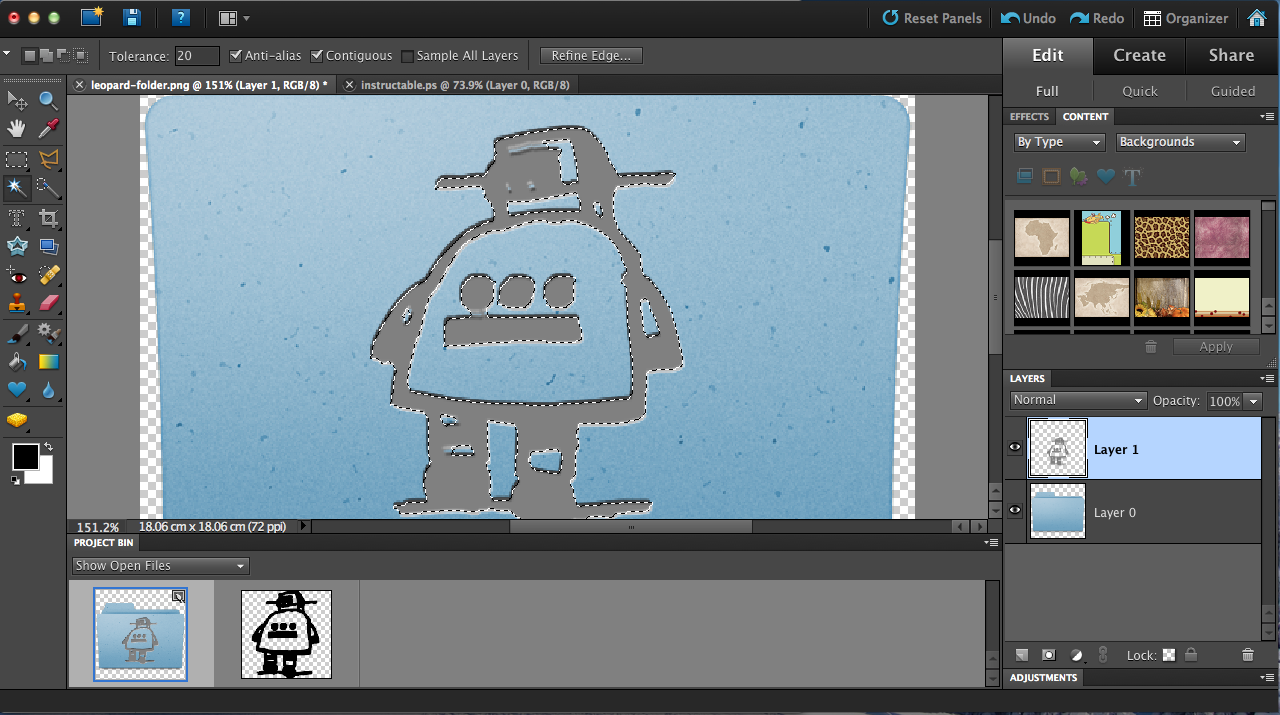Switch to Quick edit mode

click(1139, 91)
